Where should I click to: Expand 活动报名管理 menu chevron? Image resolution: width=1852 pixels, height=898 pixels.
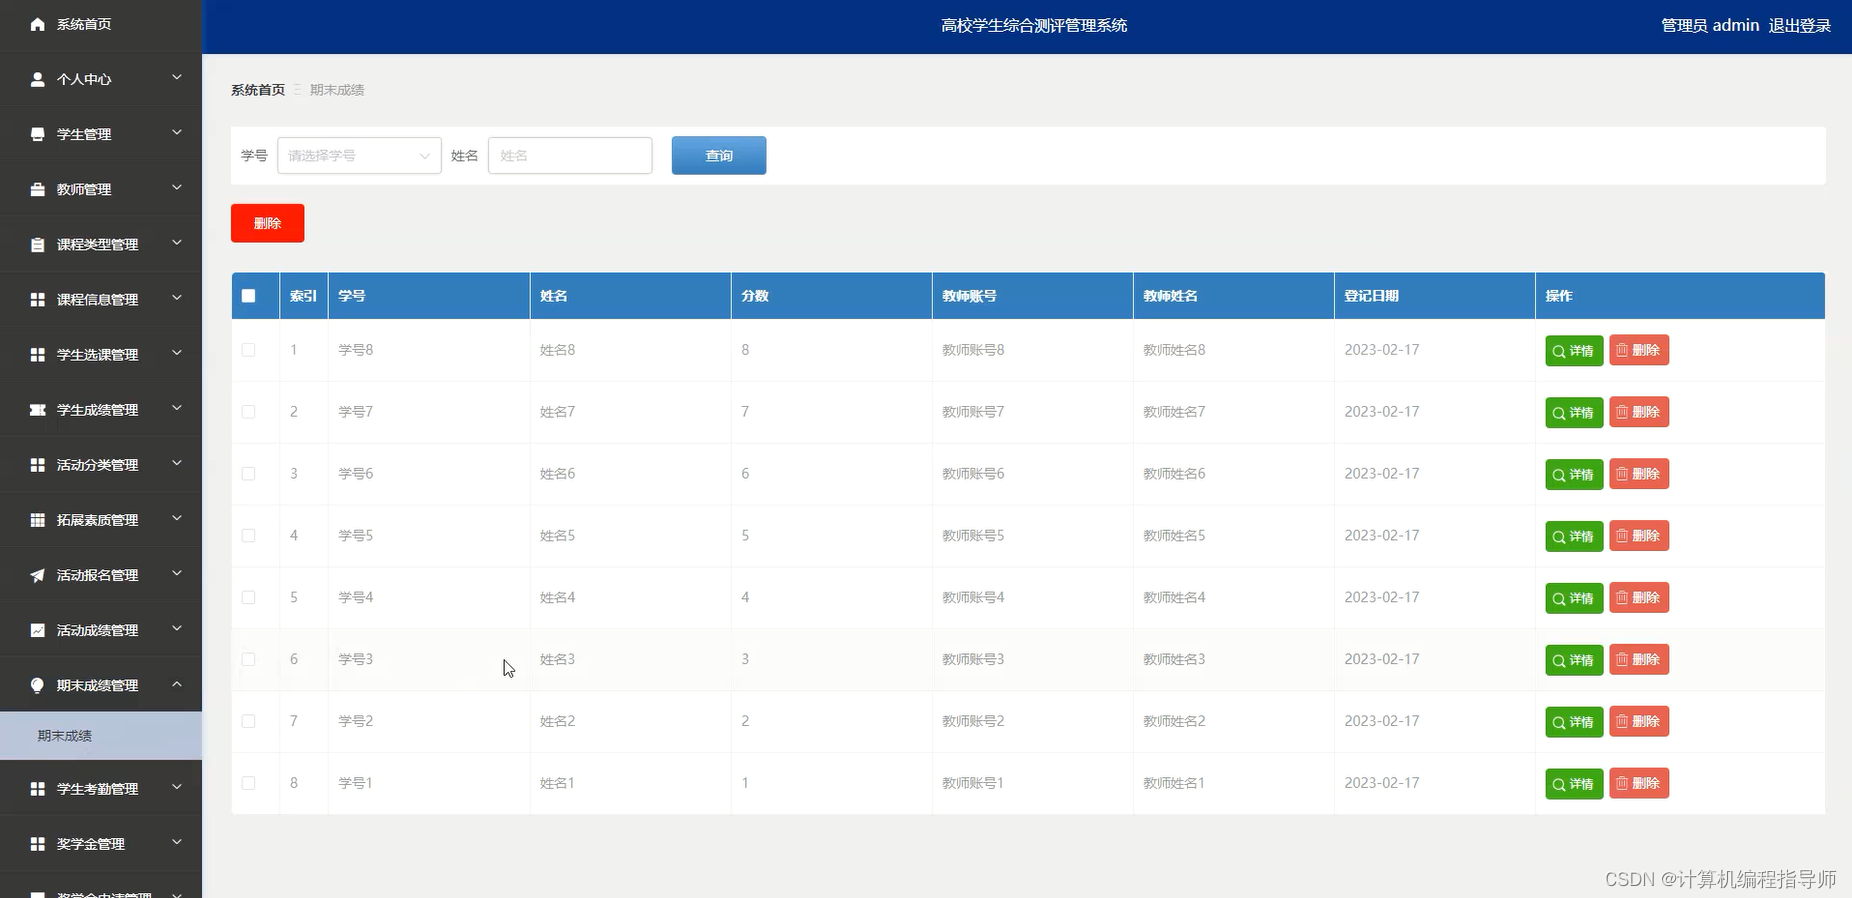click(x=177, y=573)
